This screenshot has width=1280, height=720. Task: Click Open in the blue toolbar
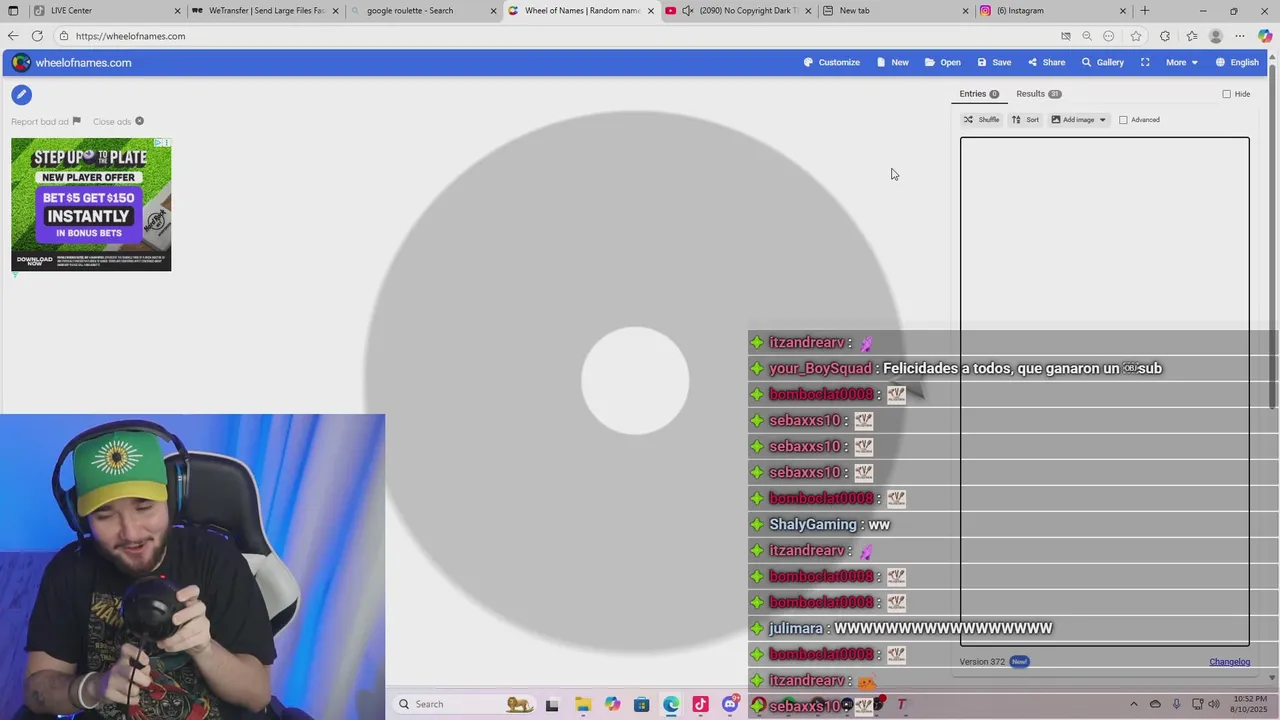coord(942,62)
